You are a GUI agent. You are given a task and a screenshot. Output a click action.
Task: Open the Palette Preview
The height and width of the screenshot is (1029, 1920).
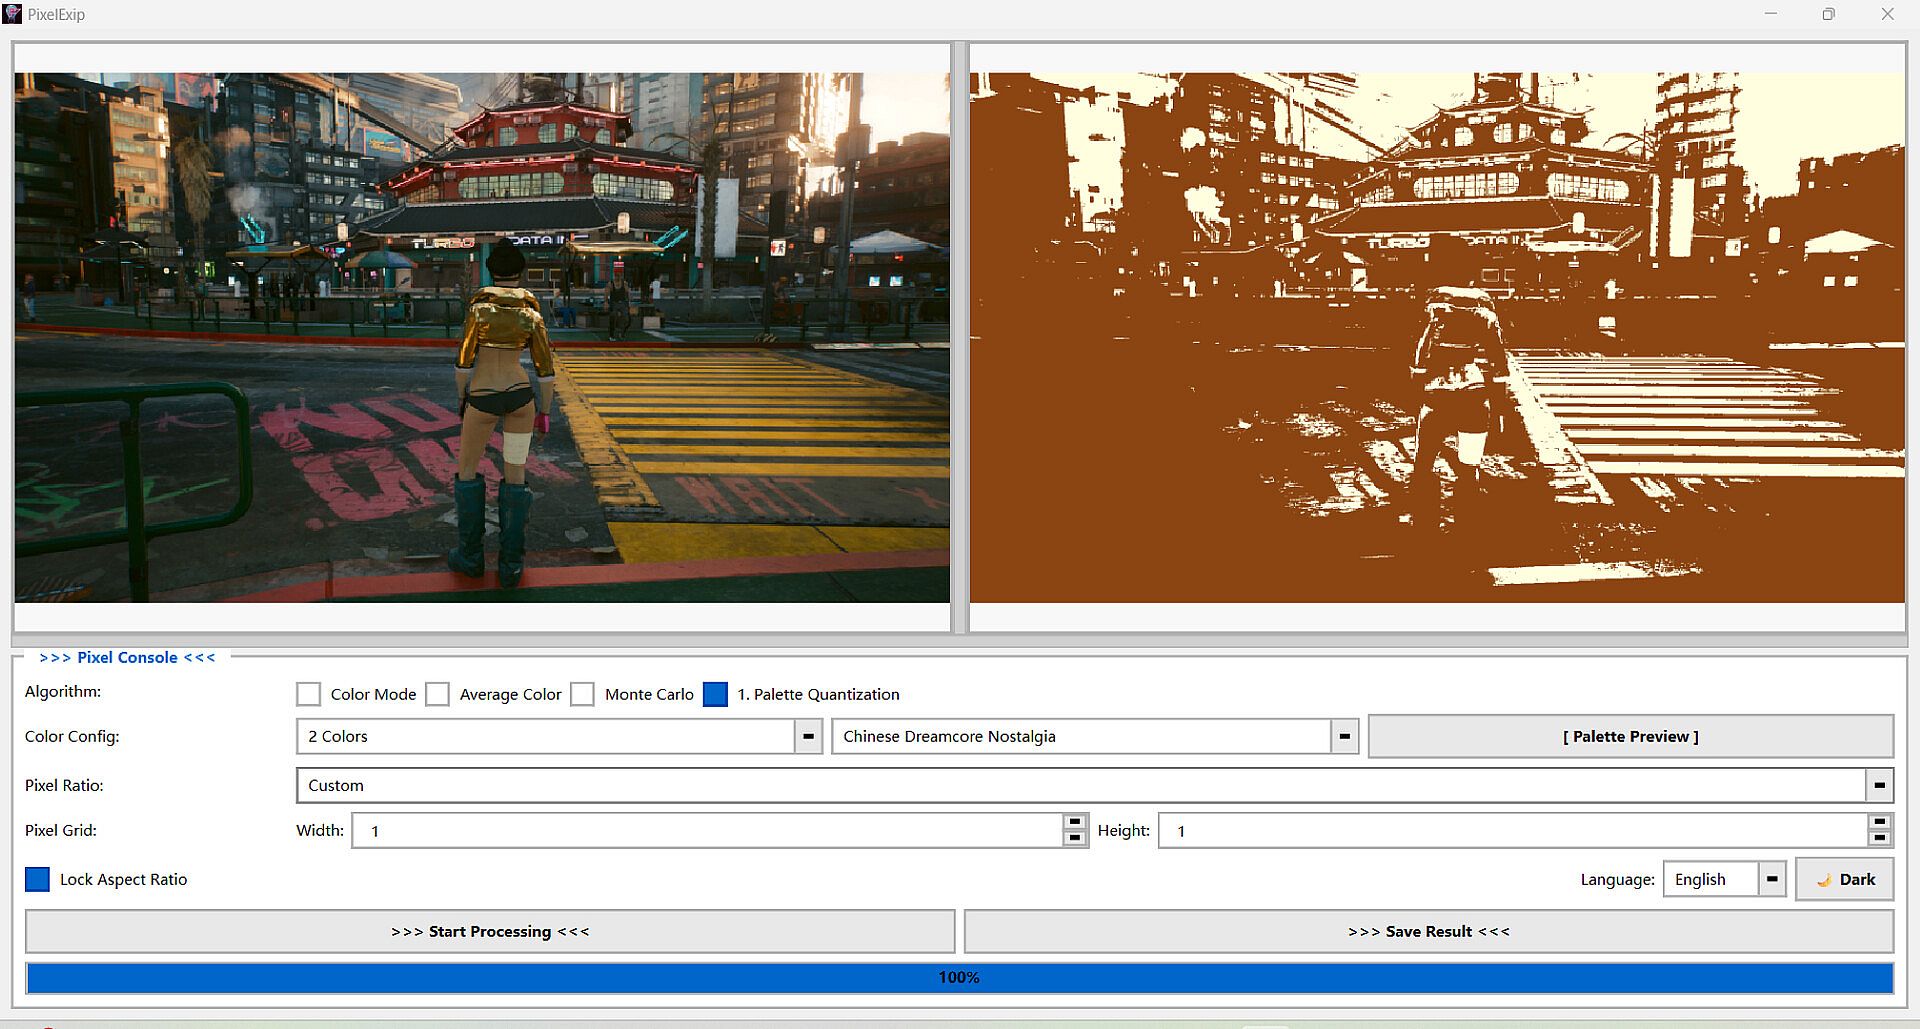pos(1630,737)
